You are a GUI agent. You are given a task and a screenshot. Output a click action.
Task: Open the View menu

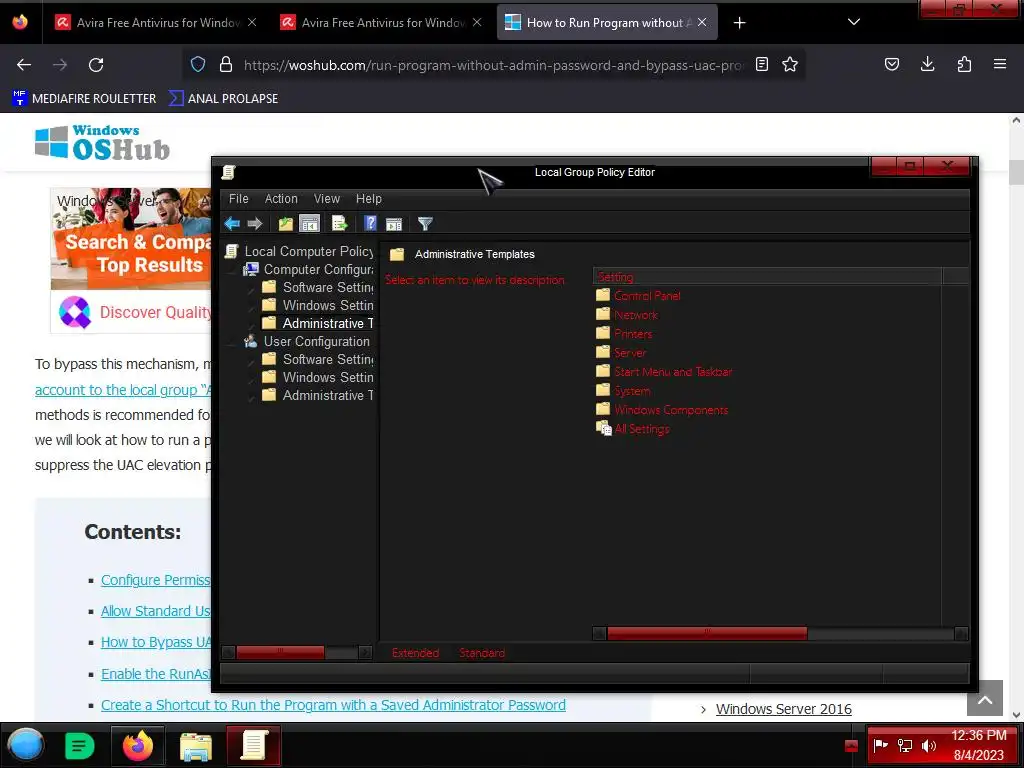click(327, 199)
